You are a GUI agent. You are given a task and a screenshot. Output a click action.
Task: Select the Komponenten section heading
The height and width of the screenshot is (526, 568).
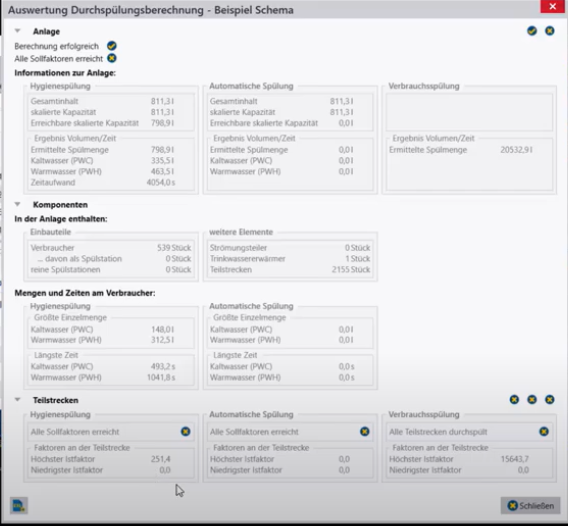60,205
